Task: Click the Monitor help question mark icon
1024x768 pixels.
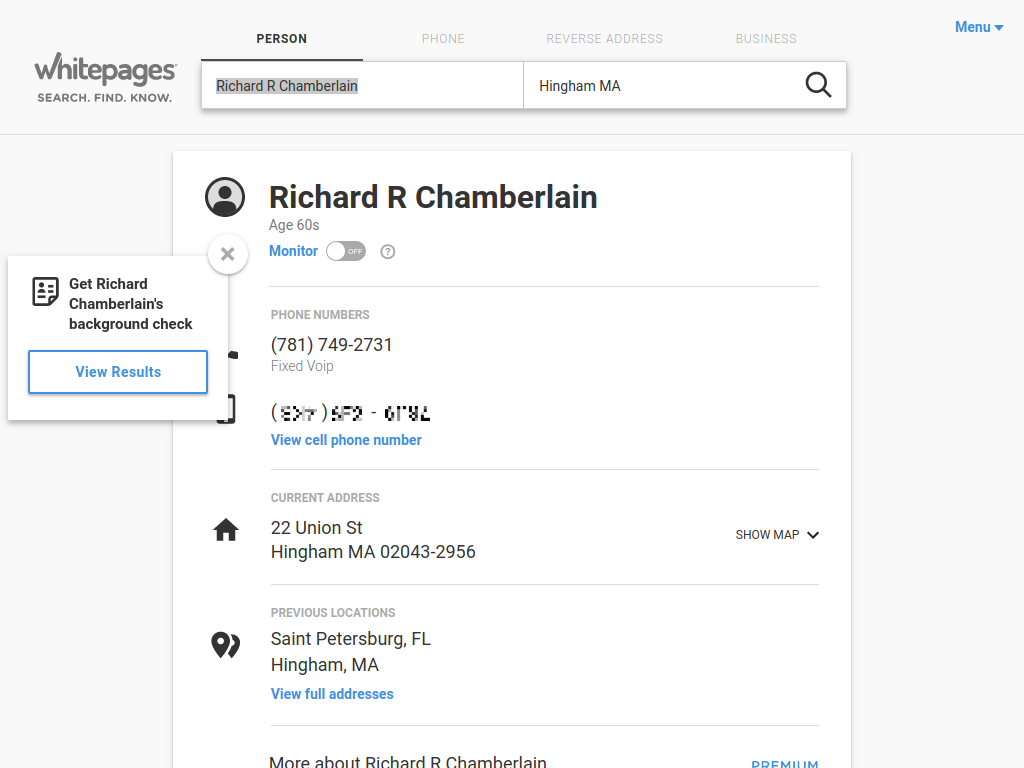Action: (x=388, y=251)
